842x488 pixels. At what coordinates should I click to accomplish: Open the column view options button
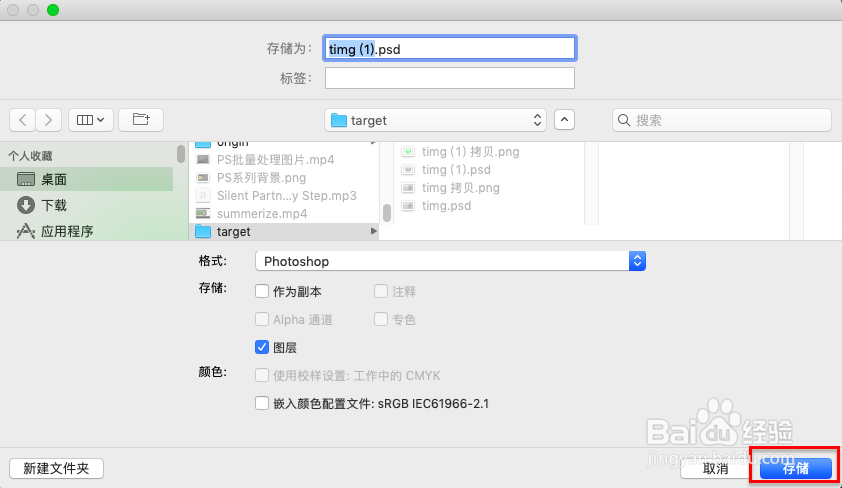(x=90, y=120)
